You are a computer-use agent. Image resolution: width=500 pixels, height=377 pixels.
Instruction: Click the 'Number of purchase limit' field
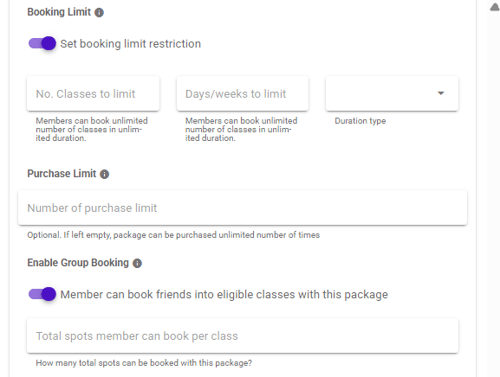(243, 208)
